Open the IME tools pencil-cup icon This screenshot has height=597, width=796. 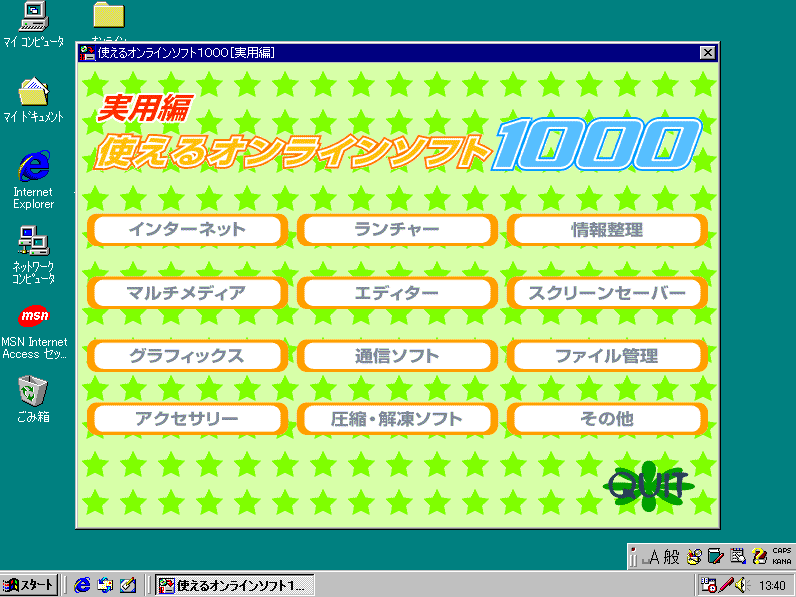pos(694,557)
